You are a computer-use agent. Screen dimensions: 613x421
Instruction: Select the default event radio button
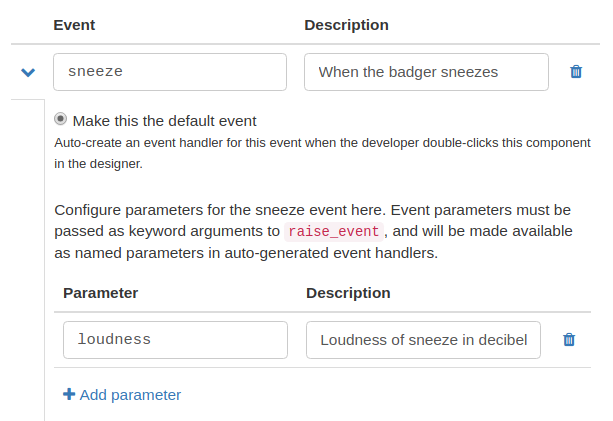[x=61, y=119]
